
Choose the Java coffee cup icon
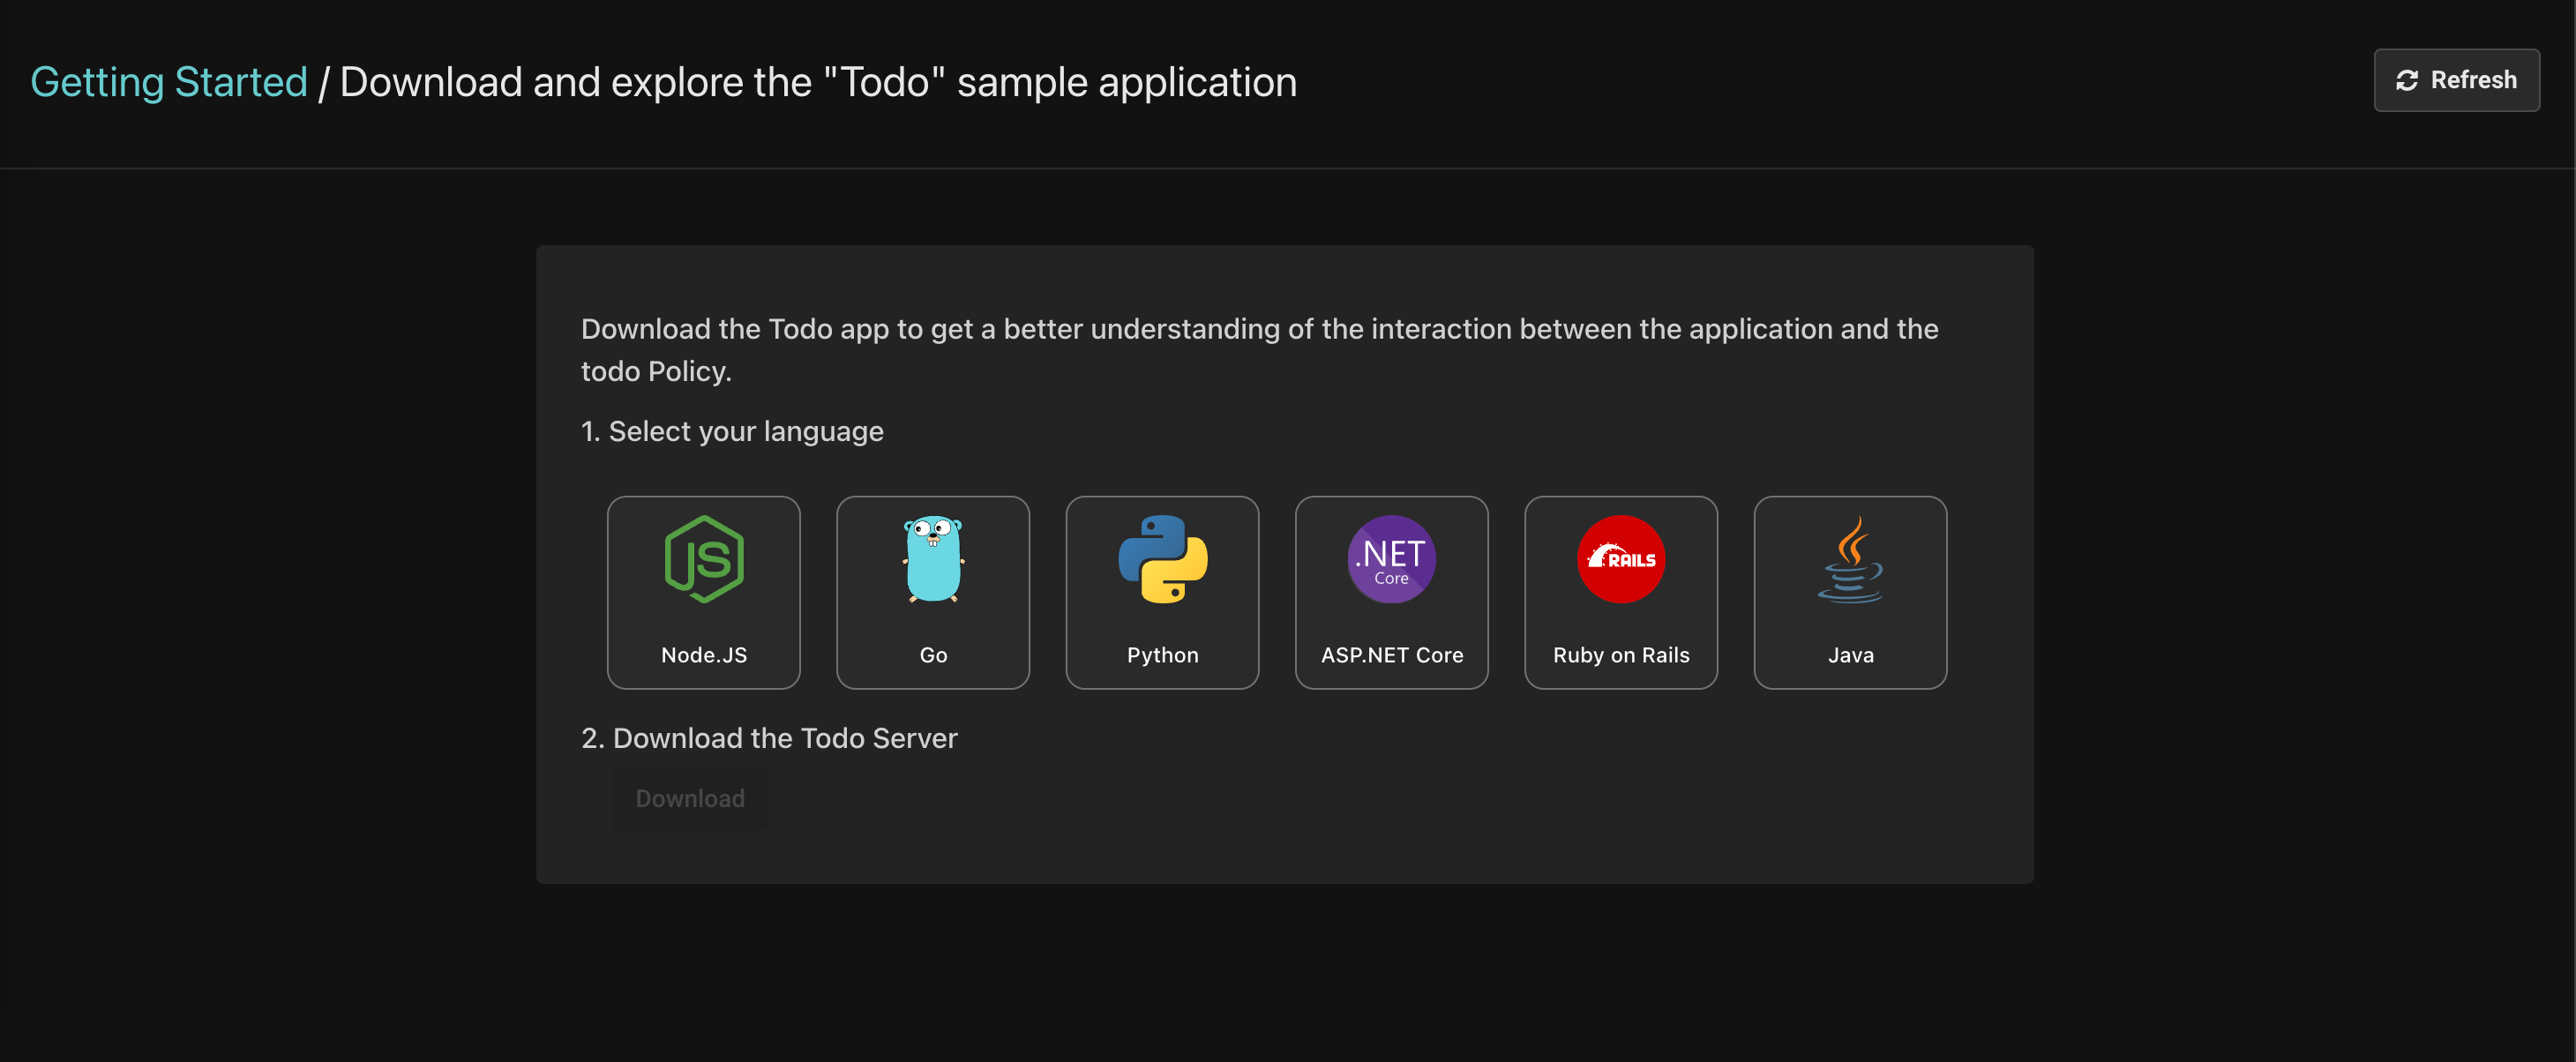coord(1850,559)
